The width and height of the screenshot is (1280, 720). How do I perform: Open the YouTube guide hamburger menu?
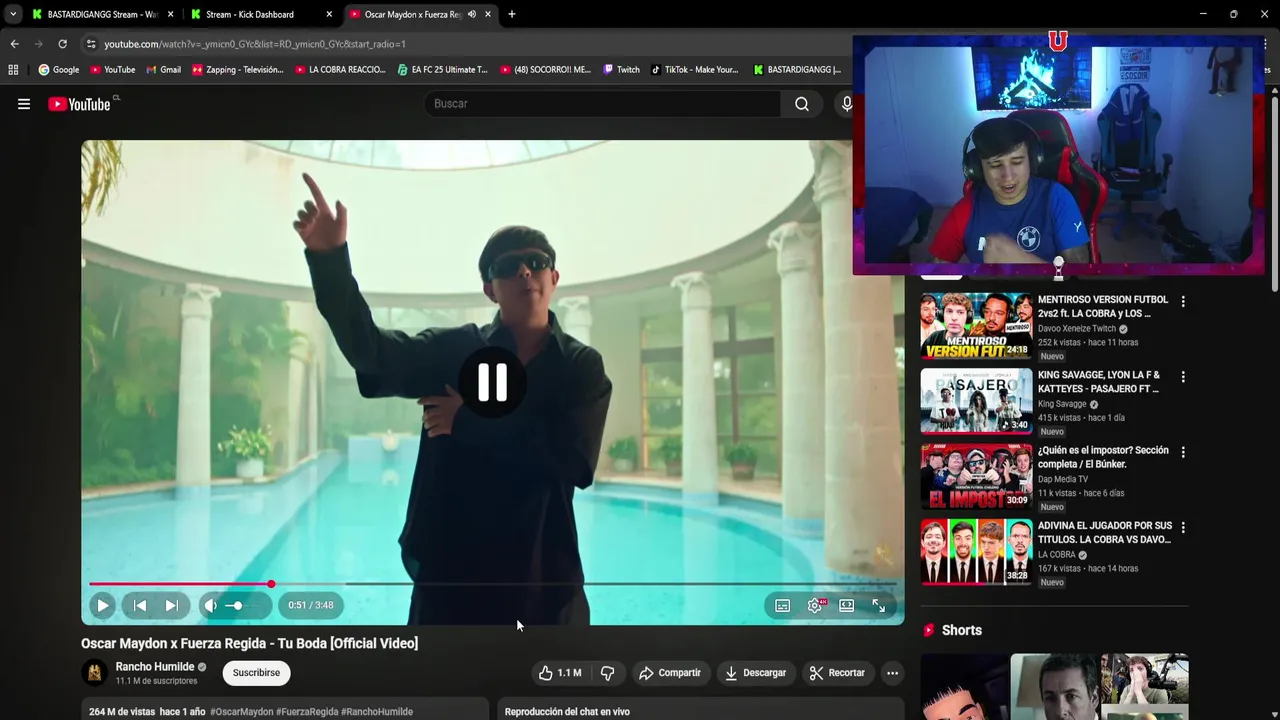24,104
